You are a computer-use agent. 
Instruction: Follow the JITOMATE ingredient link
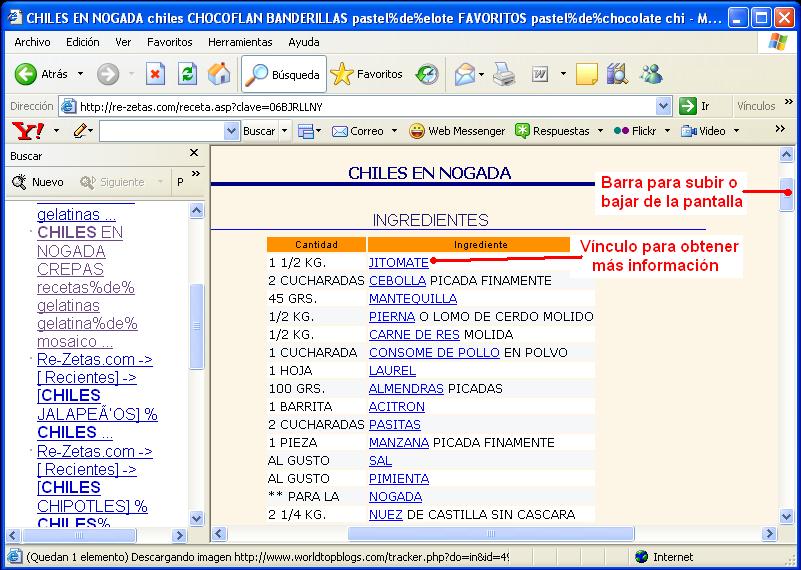click(x=398, y=262)
